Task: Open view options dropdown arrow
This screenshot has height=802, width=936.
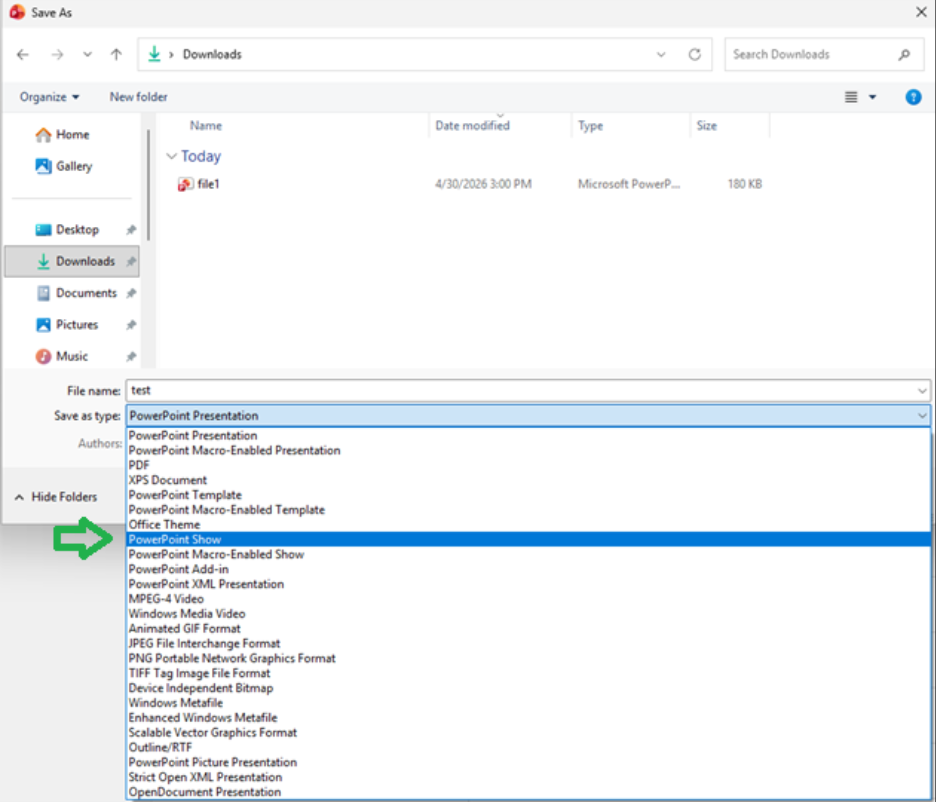Action: pos(872,97)
